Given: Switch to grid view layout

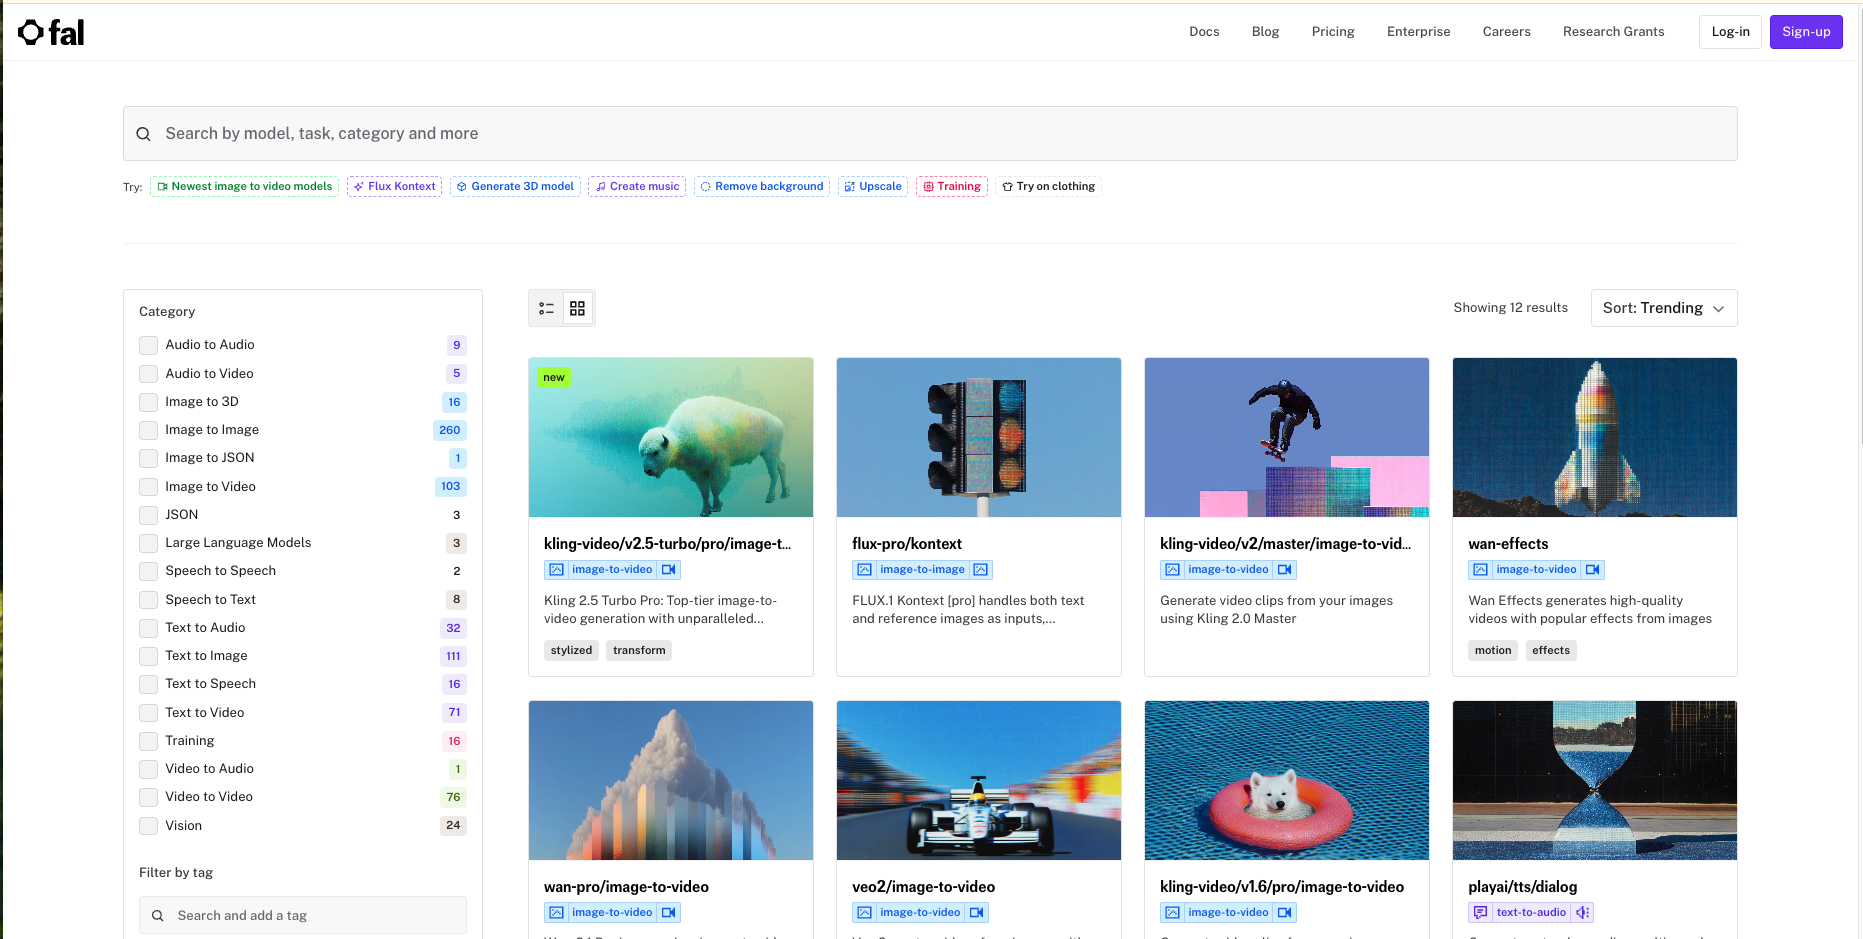Looking at the screenshot, I should point(577,308).
